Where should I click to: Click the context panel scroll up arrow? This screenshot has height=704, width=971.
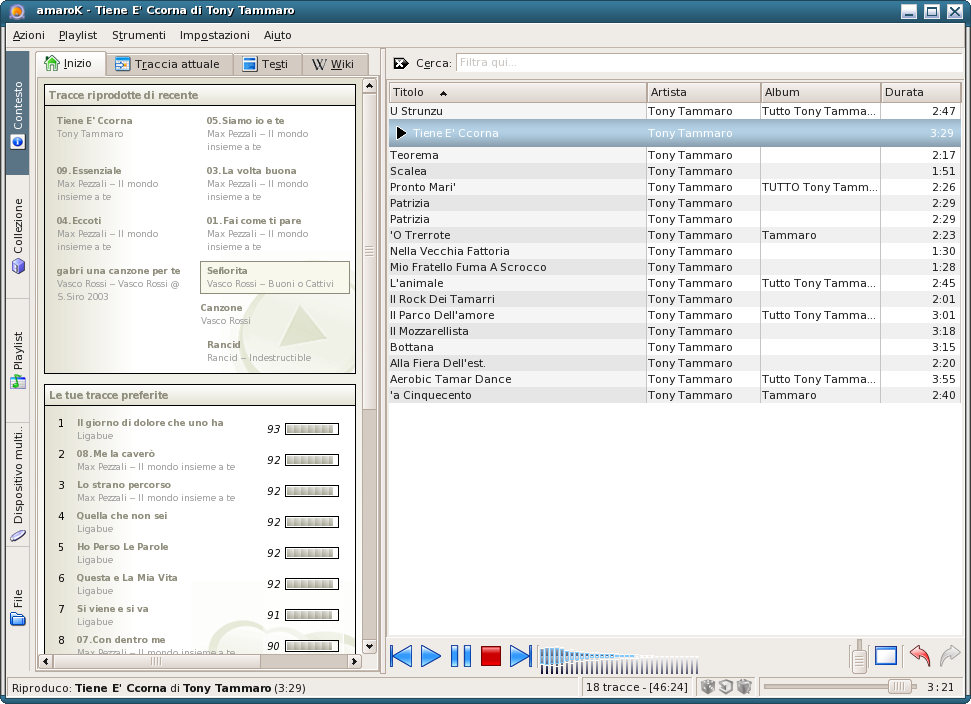(370, 85)
